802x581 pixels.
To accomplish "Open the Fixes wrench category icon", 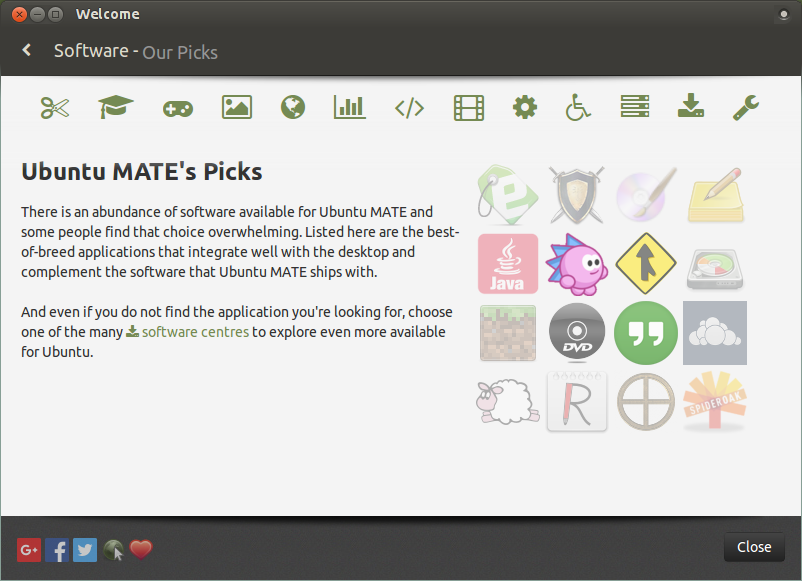I will (x=746, y=108).
